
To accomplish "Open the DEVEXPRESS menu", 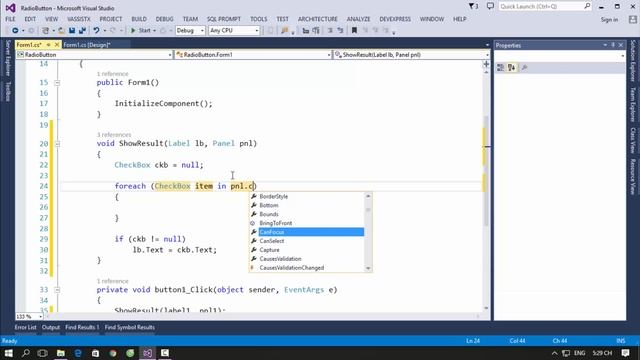I will click(x=395, y=19).
